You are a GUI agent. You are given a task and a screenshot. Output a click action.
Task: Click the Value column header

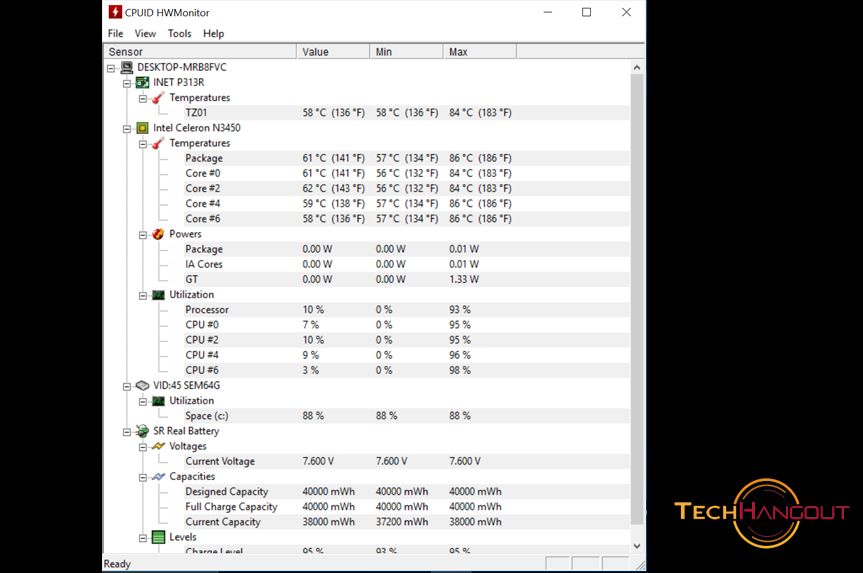tap(333, 52)
